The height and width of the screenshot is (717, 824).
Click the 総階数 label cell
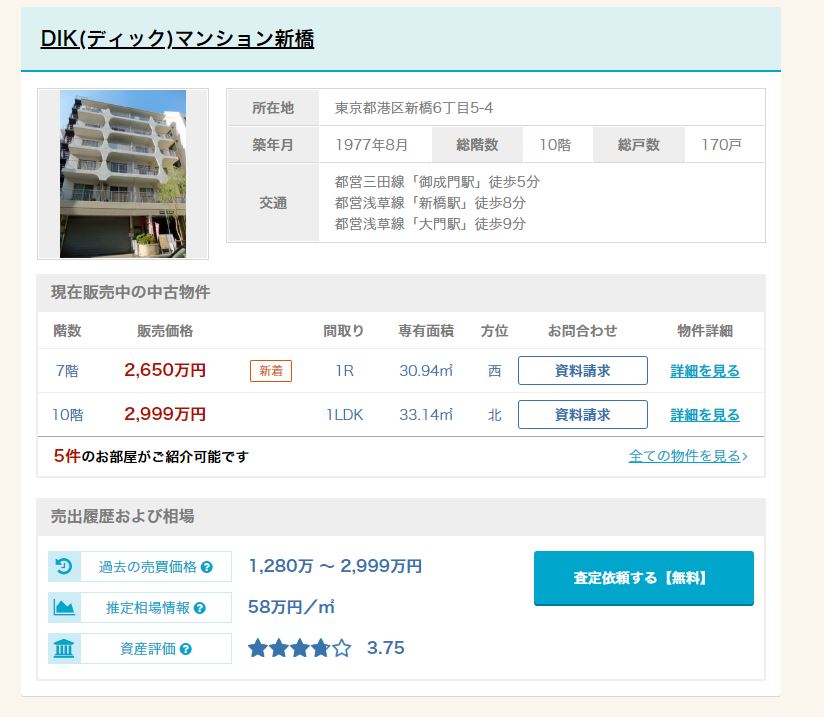(477, 145)
